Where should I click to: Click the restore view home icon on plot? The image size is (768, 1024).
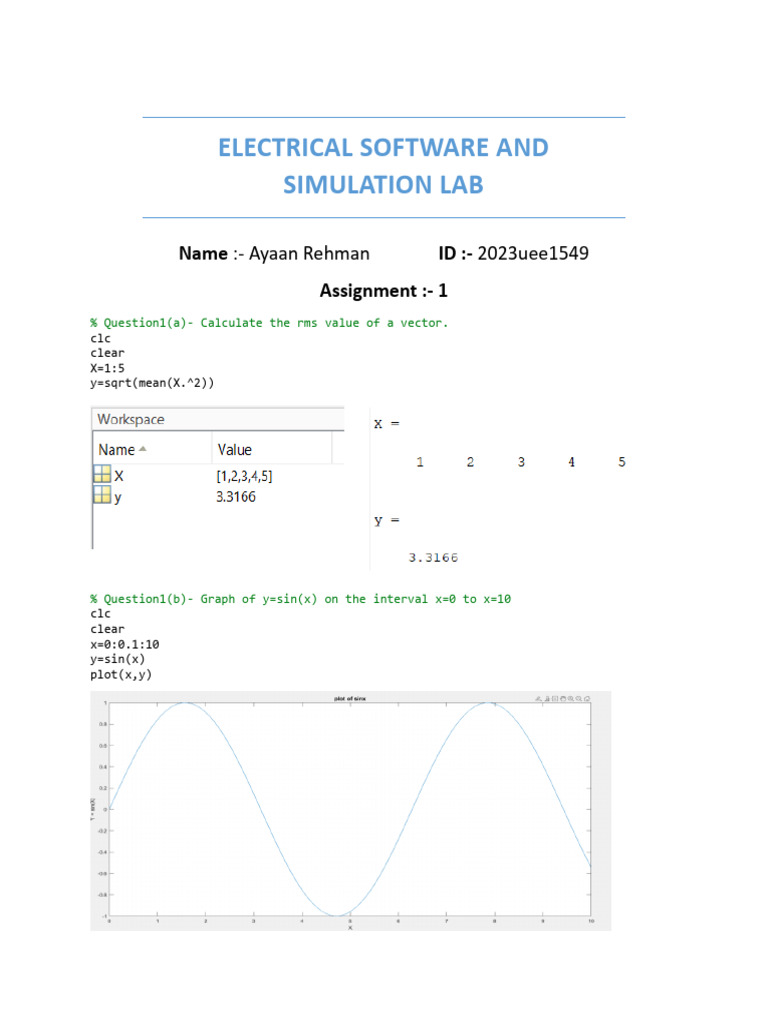[587, 699]
